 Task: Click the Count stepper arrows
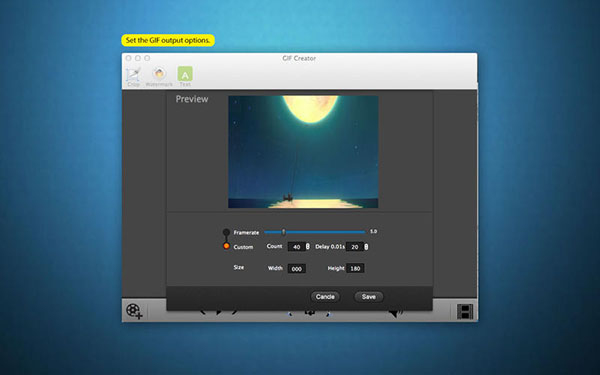tap(308, 247)
